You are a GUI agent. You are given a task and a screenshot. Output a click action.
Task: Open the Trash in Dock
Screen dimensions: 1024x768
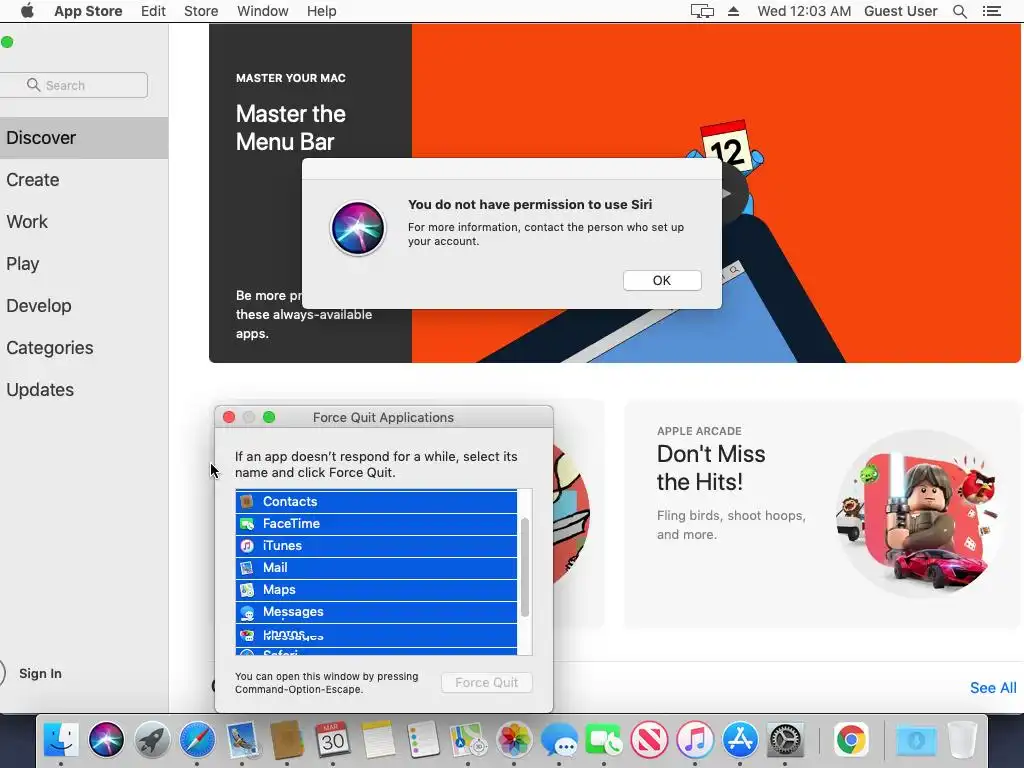pyautogui.click(x=962, y=740)
